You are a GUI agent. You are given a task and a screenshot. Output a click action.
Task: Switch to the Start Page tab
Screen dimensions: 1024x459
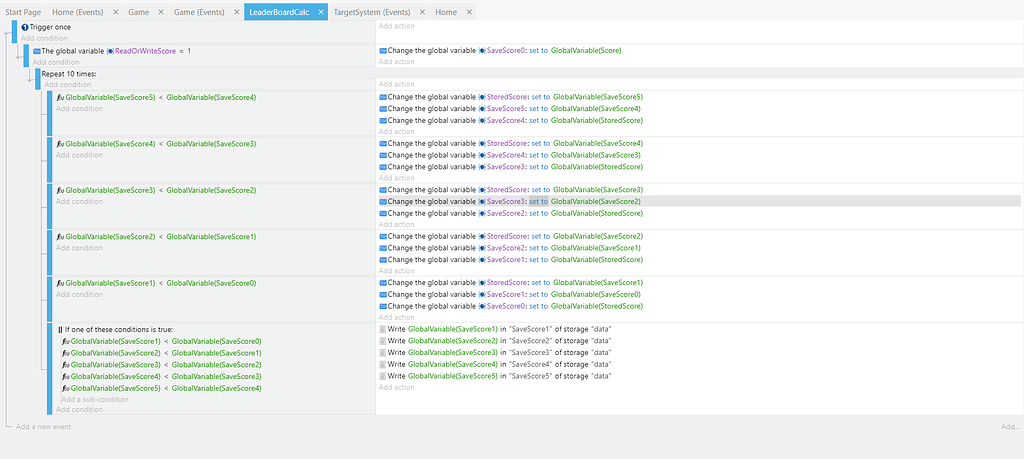[23, 12]
